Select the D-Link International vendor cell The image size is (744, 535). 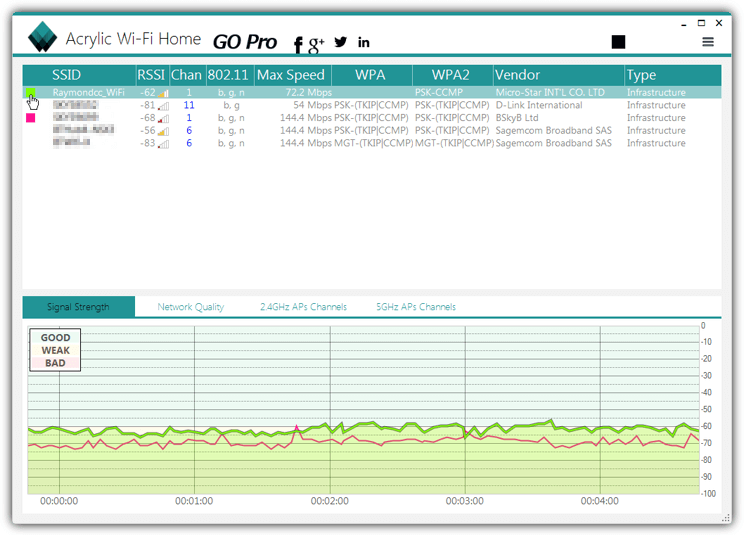click(x=539, y=105)
